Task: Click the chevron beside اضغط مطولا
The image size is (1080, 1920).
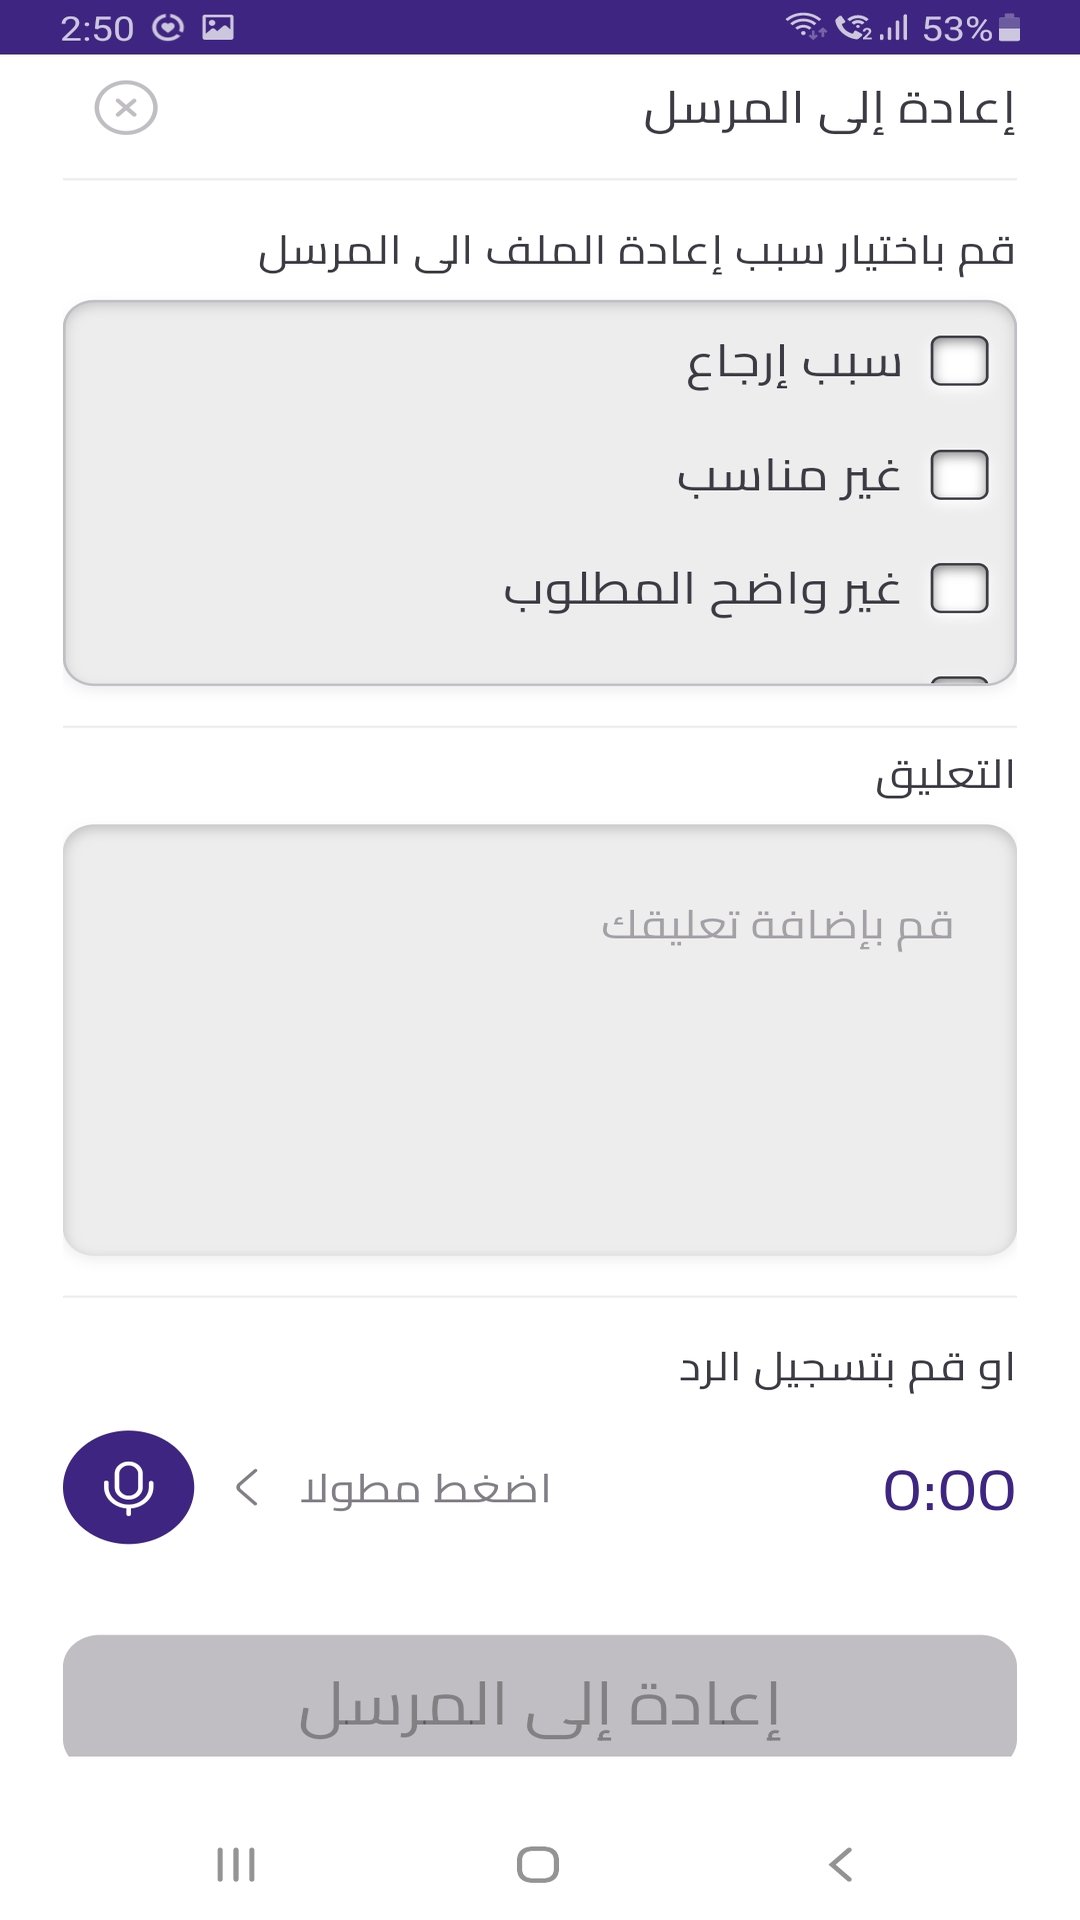Action: pyautogui.click(x=247, y=1488)
